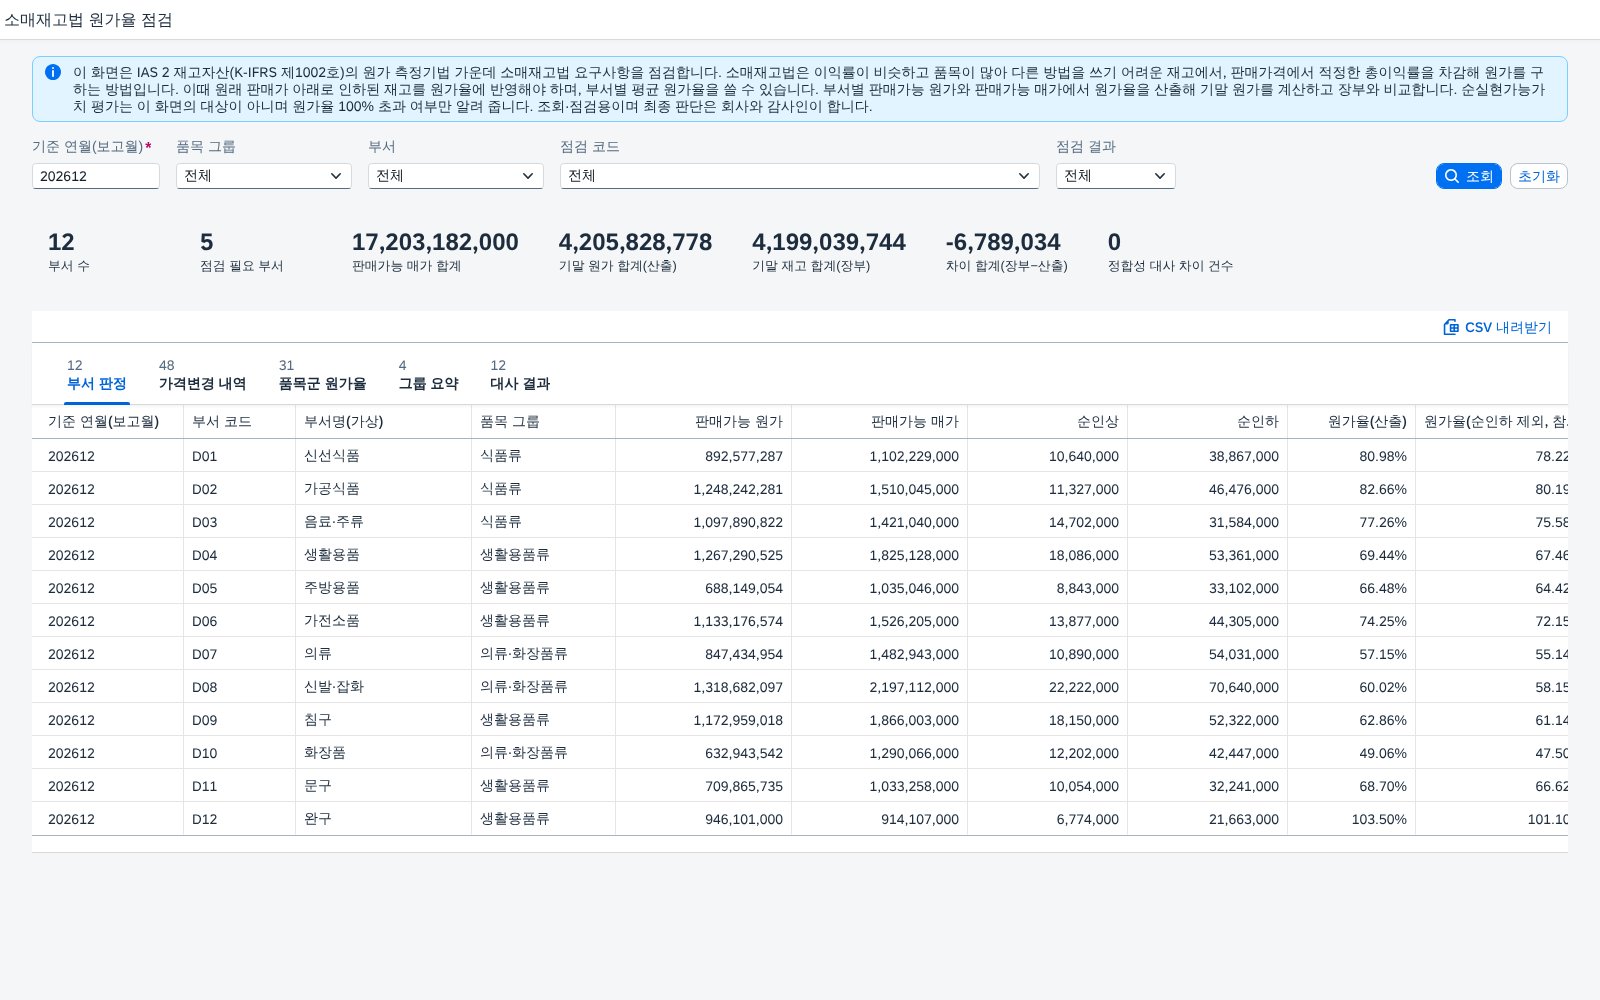Click the 순인상 column header

[1048, 422]
